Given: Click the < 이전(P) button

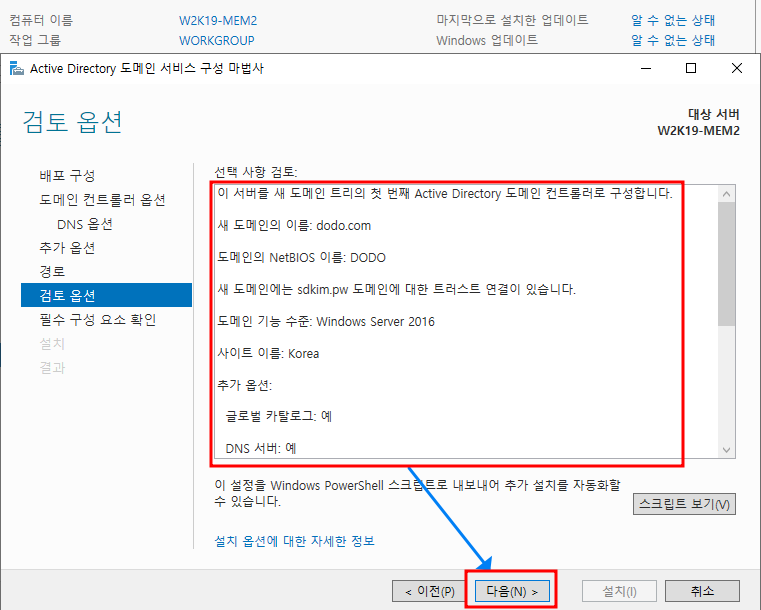Looking at the screenshot, I should click(430, 591).
